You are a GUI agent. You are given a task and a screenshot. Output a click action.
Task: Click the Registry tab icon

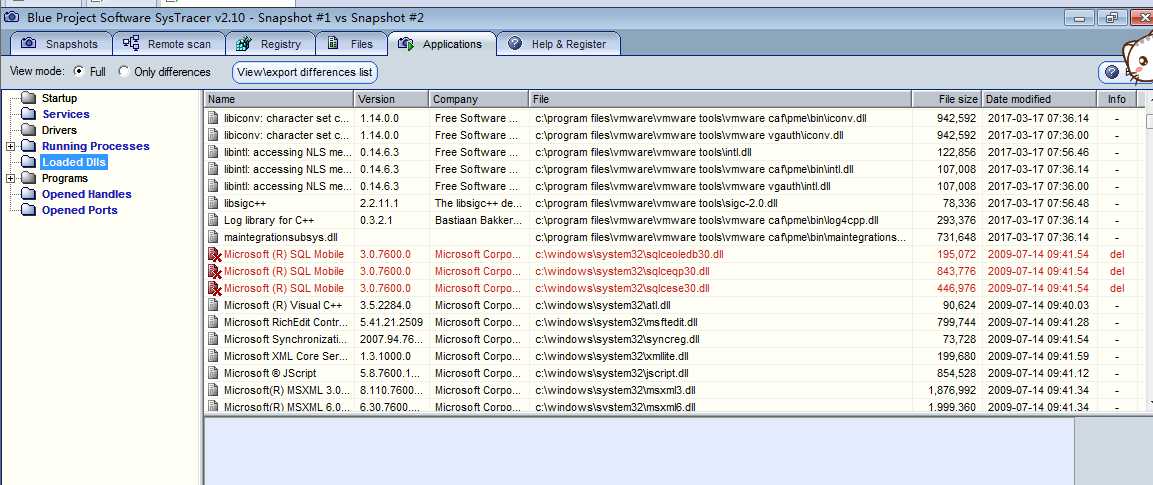tap(244, 43)
